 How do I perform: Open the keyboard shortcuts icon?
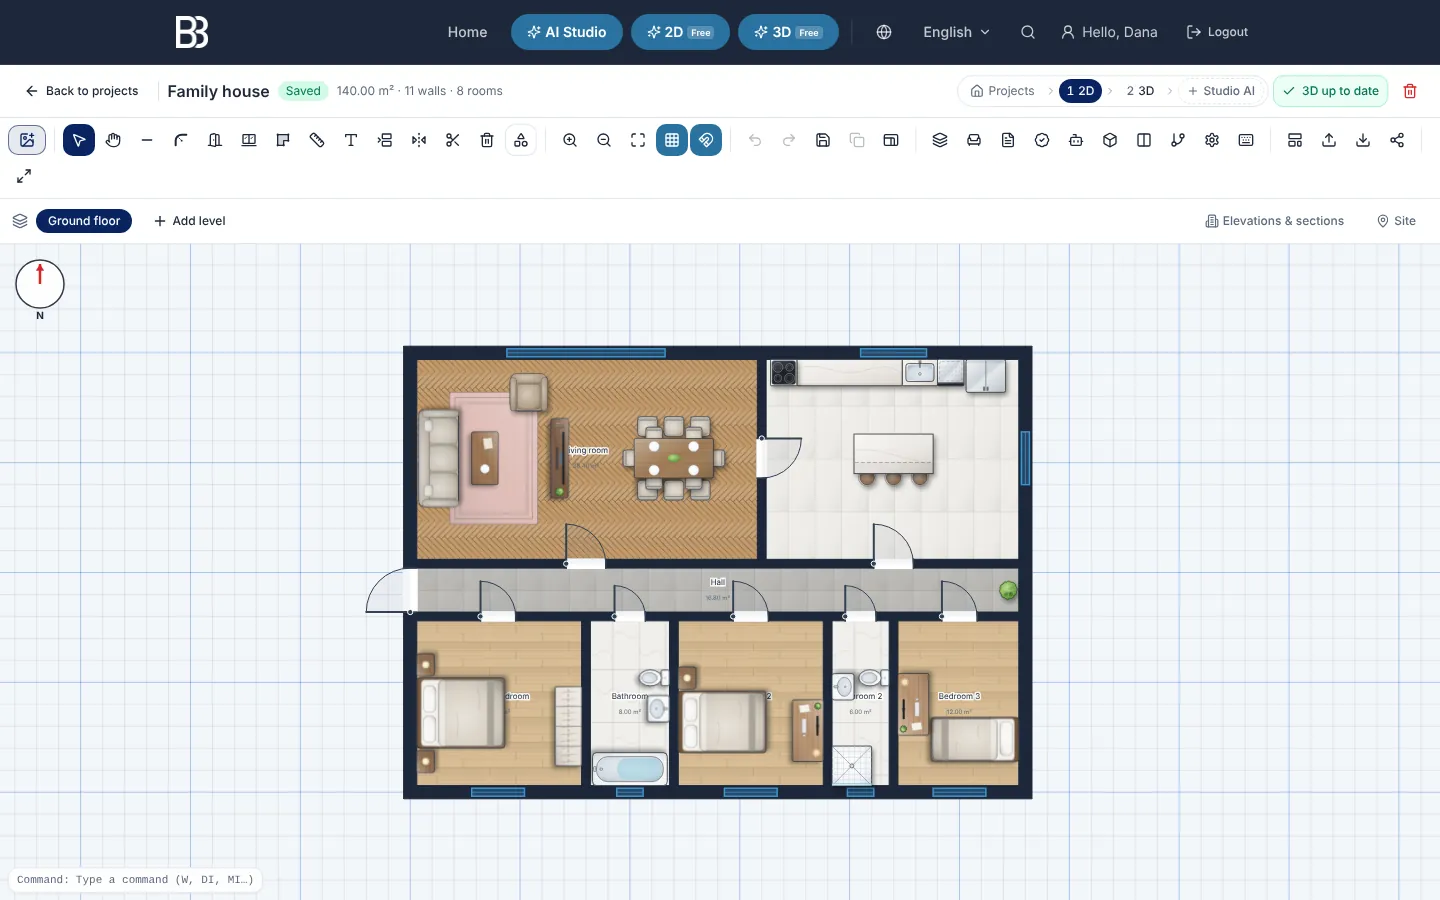tap(1246, 140)
